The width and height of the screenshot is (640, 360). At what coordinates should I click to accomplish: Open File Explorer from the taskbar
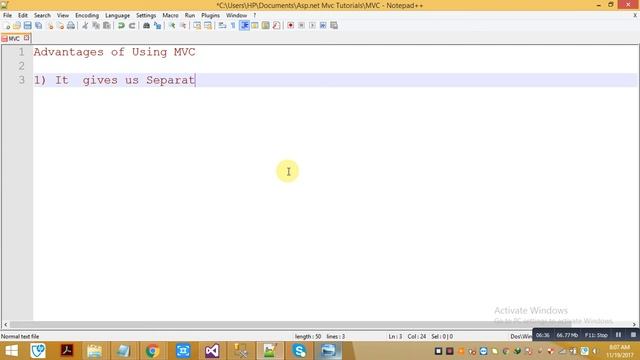(94, 351)
